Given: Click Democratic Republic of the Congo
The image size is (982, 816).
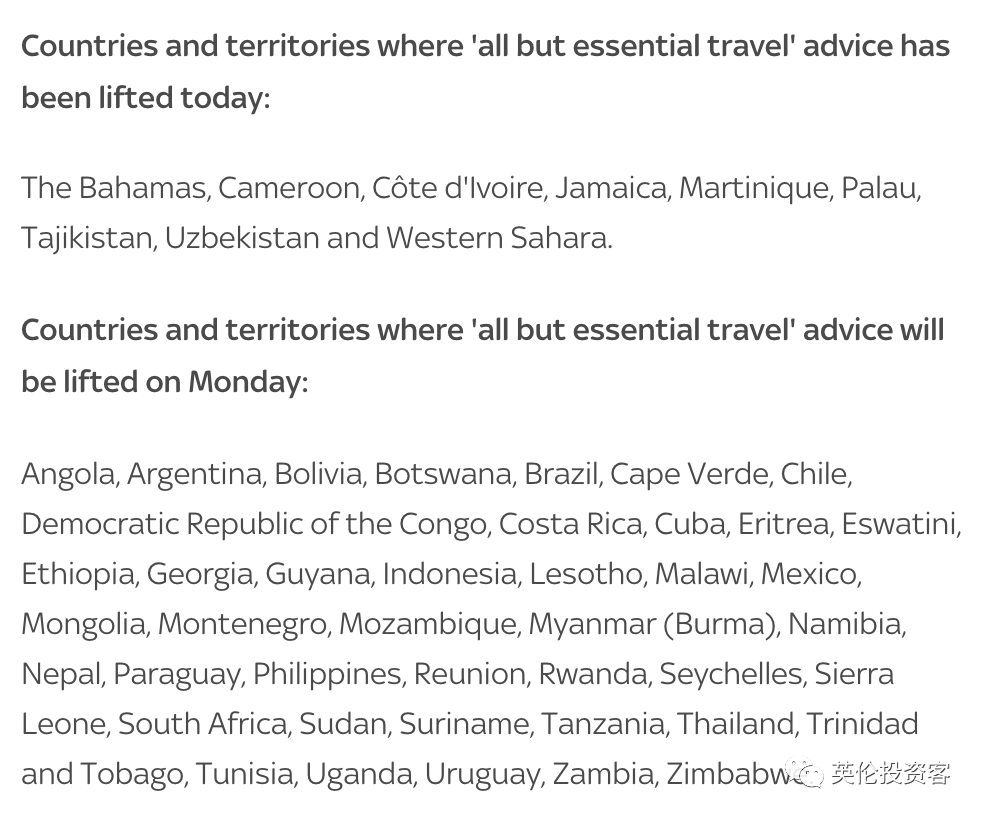Looking at the screenshot, I should [x=254, y=524].
